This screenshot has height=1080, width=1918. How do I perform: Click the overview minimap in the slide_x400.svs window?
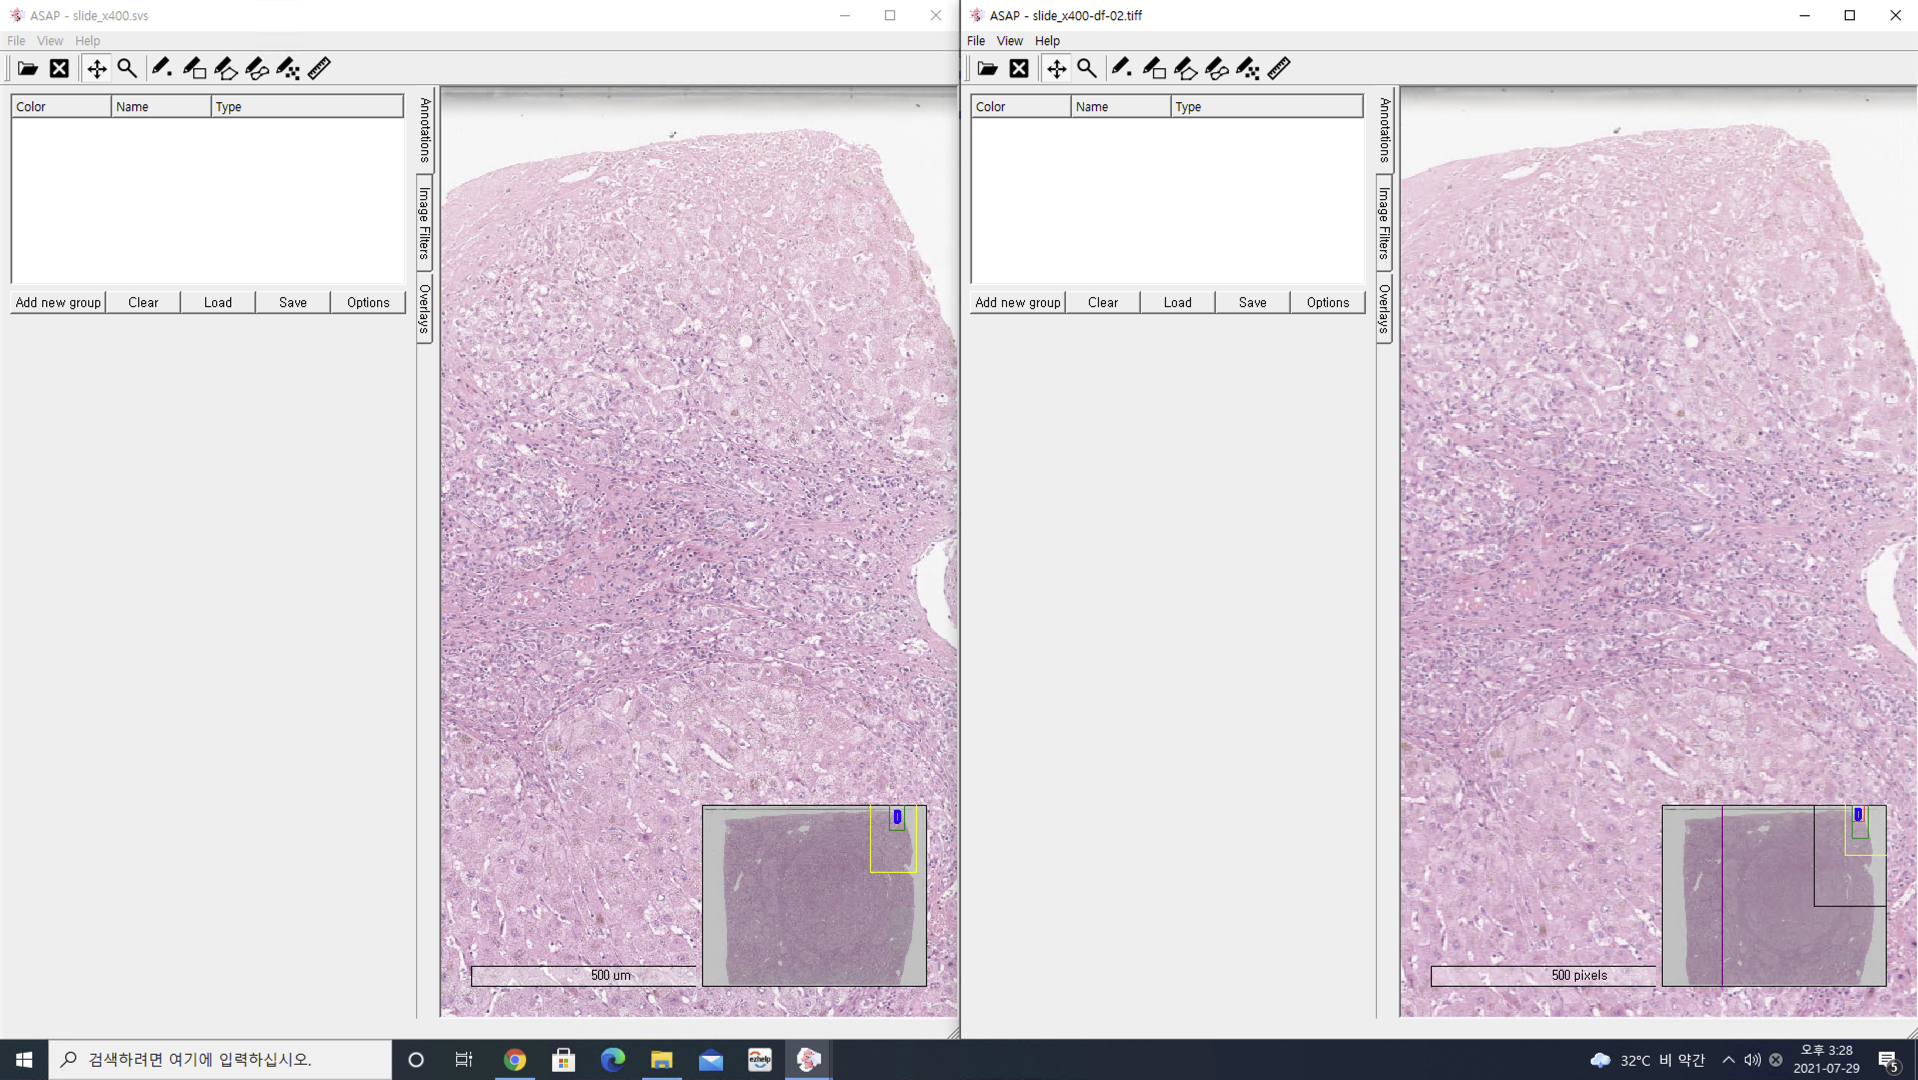pyautogui.click(x=814, y=896)
